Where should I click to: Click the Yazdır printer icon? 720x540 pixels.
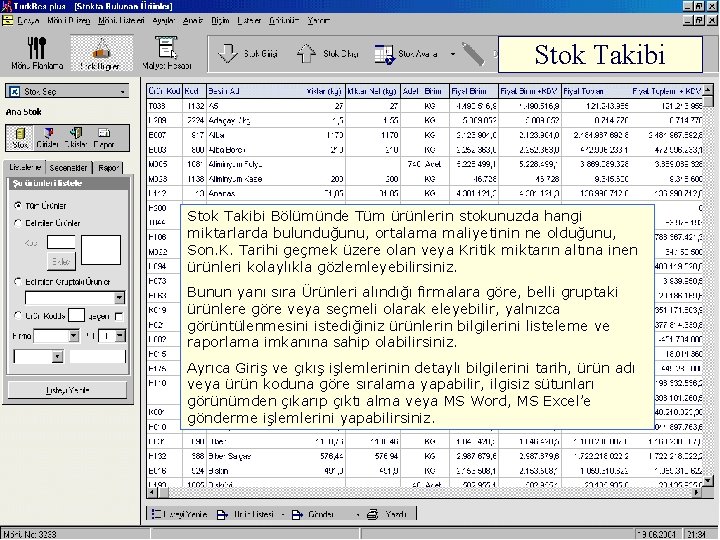372,515
